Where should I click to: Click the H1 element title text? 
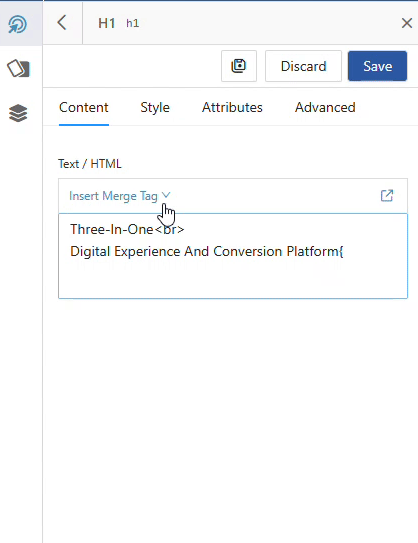(107, 23)
